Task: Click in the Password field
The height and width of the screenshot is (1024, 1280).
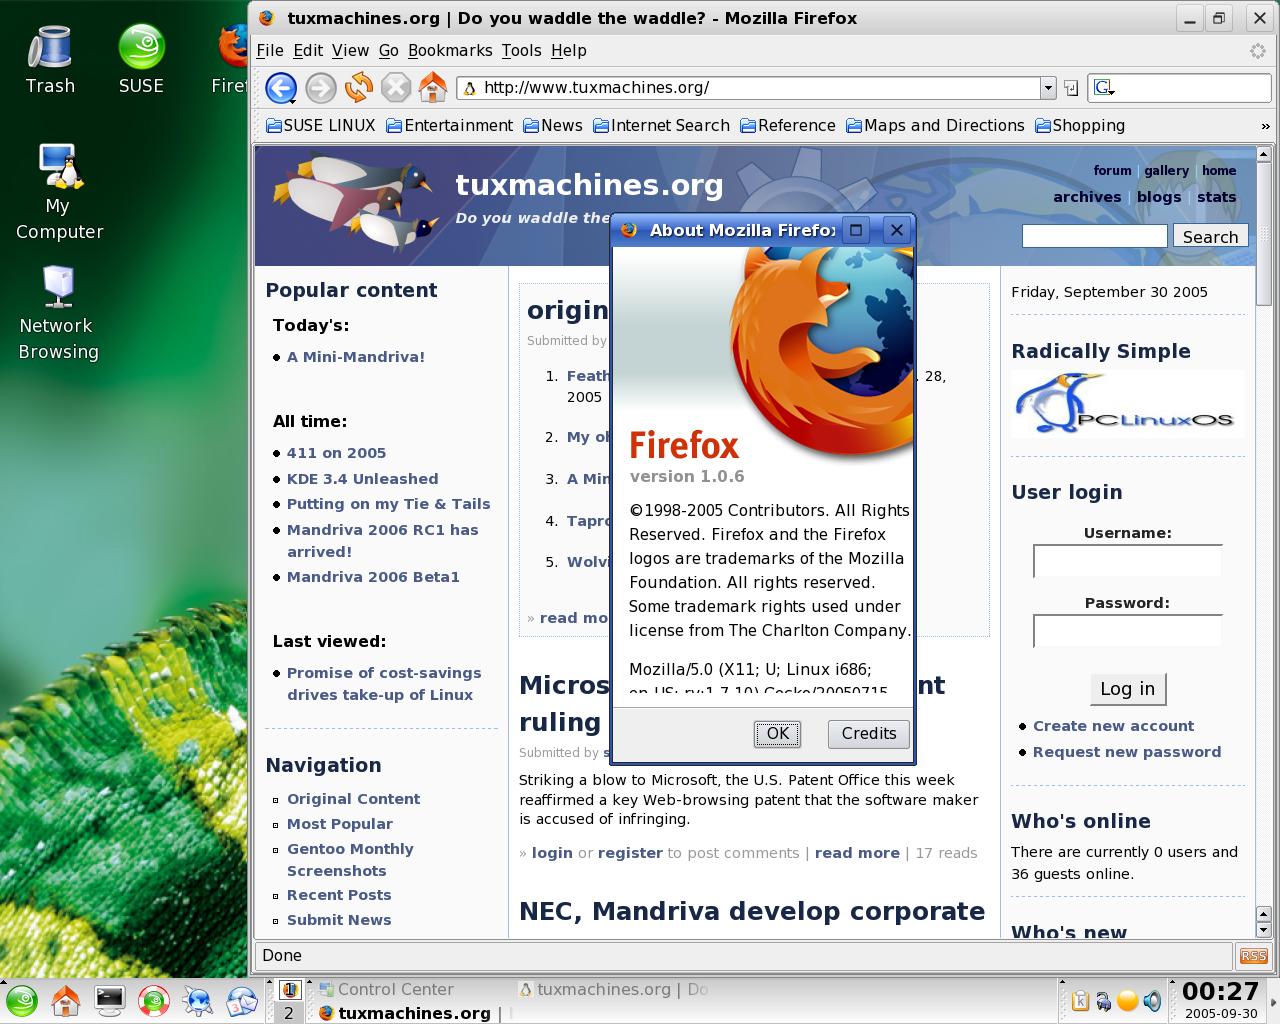Action: coord(1127,631)
